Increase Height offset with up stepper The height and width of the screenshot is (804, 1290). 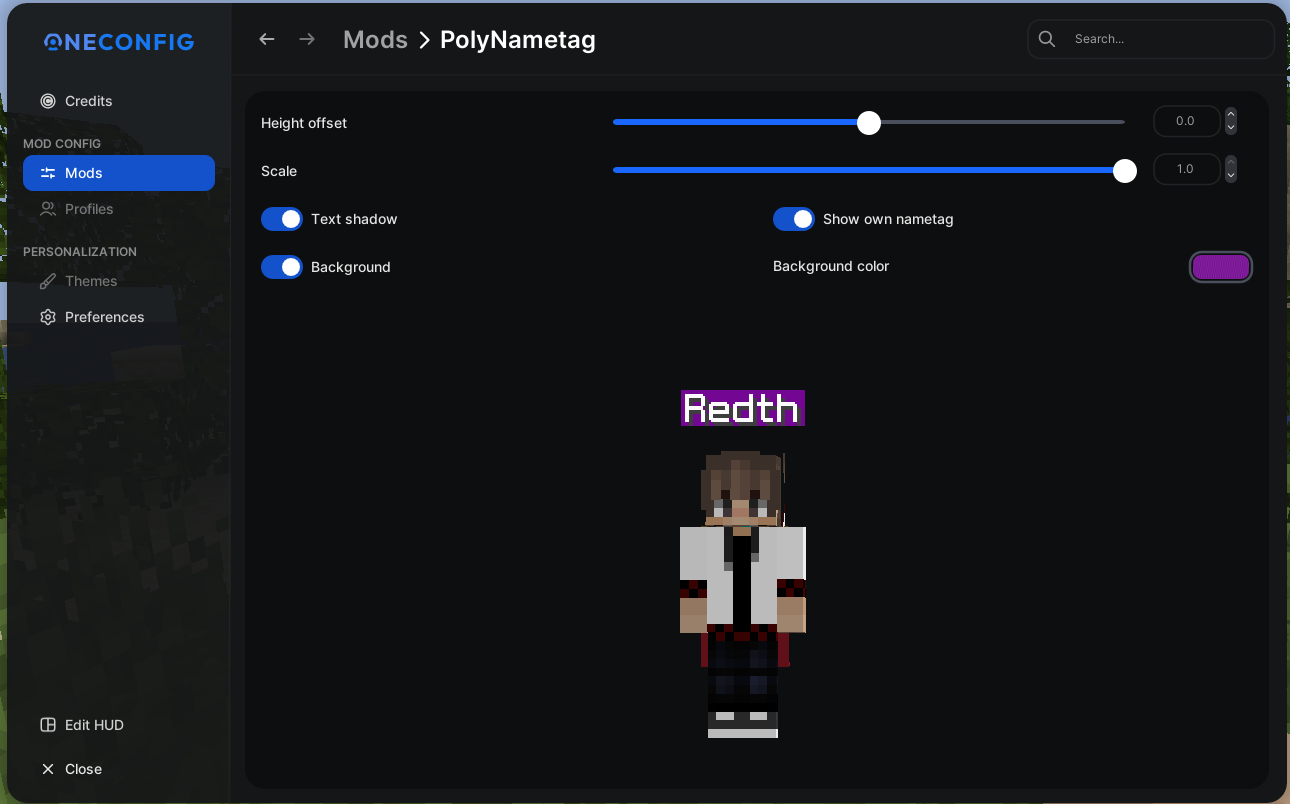point(1231,114)
